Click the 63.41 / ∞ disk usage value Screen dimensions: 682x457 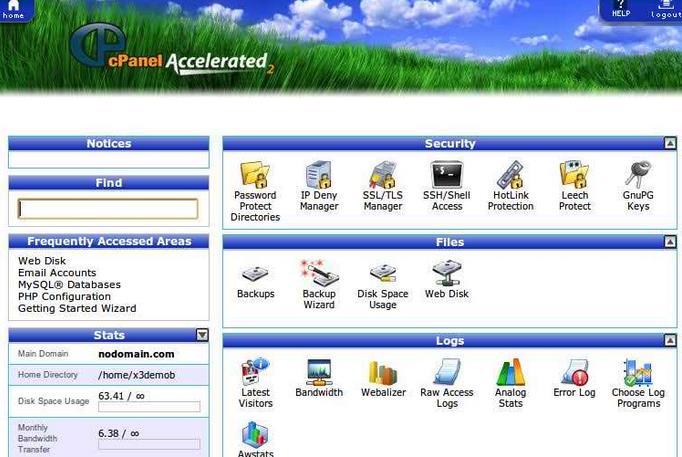(121, 396)
